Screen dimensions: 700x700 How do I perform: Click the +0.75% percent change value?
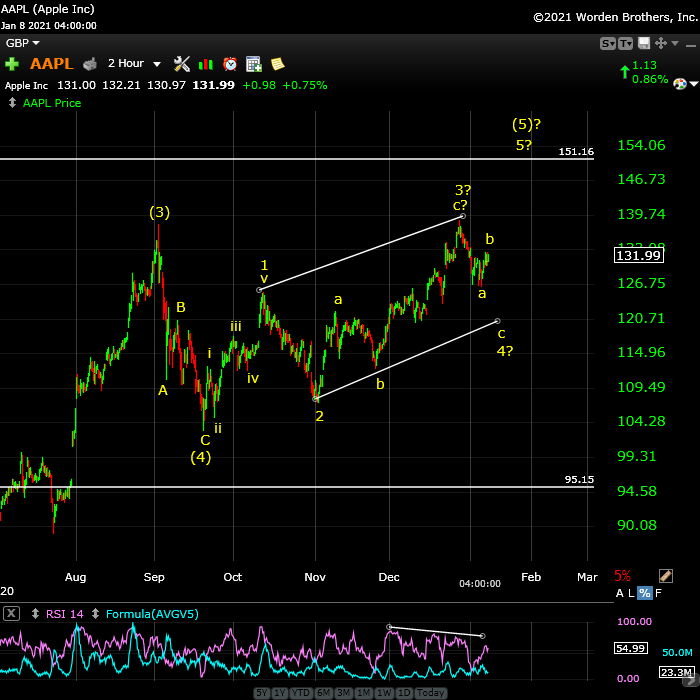(305, 85)
